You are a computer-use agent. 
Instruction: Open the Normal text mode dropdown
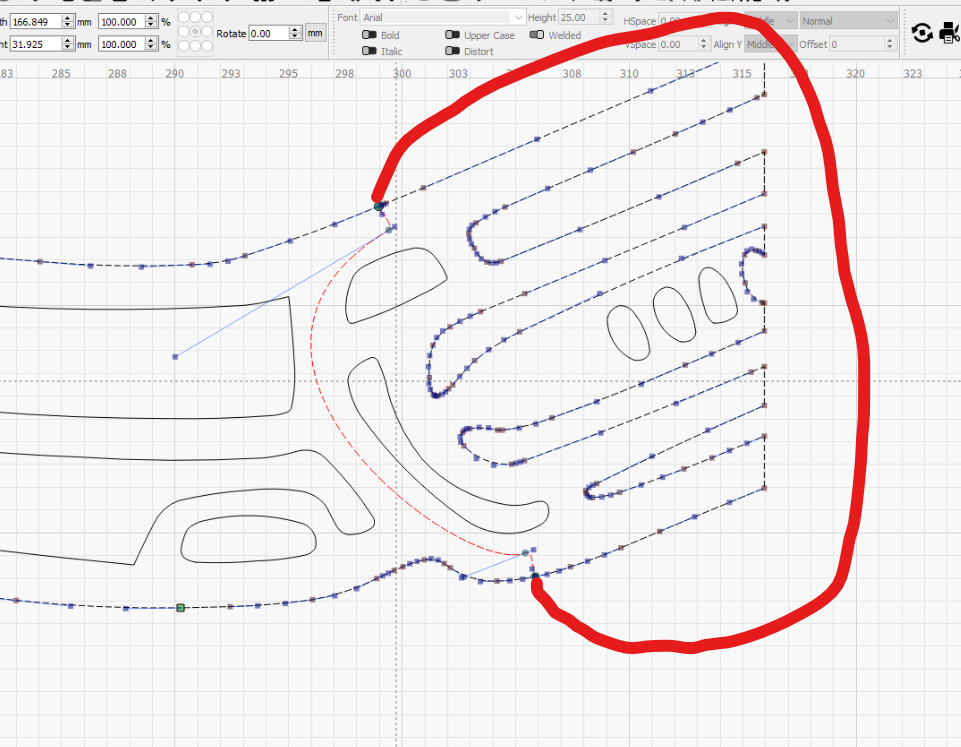click(x=848, y=21)
